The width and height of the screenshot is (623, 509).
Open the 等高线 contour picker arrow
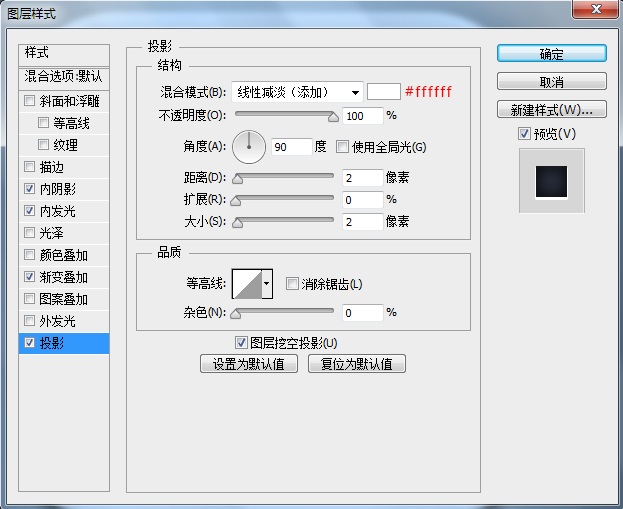[x=267, y=284]
